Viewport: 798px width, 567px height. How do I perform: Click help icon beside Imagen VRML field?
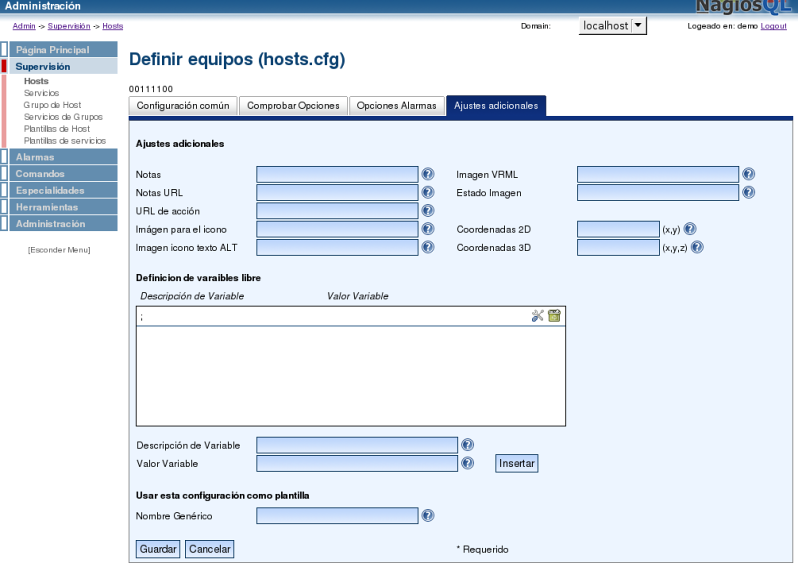tap(748, 174)
